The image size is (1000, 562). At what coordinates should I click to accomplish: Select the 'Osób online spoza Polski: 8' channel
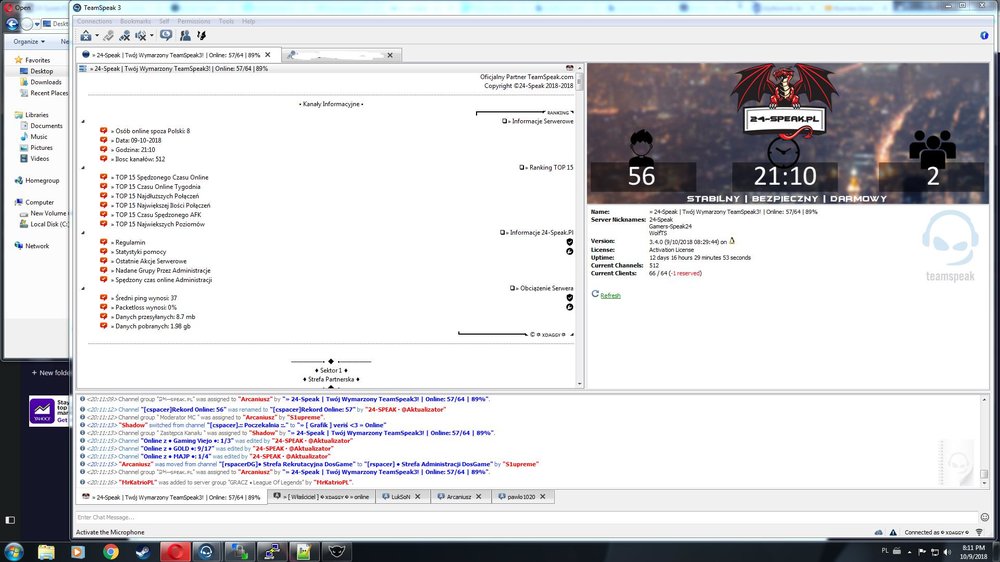150,131
